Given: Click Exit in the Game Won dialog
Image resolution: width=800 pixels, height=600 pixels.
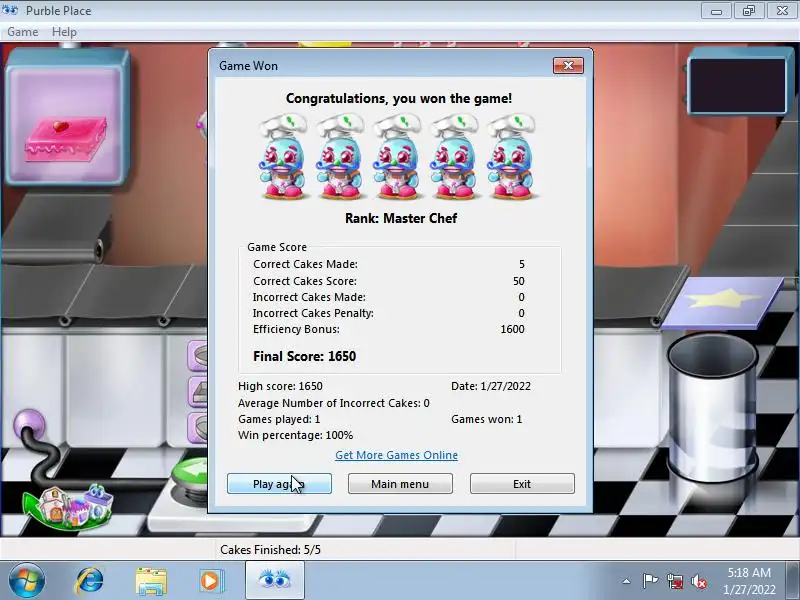Looking at the screenshot, I should pos(522,484).
